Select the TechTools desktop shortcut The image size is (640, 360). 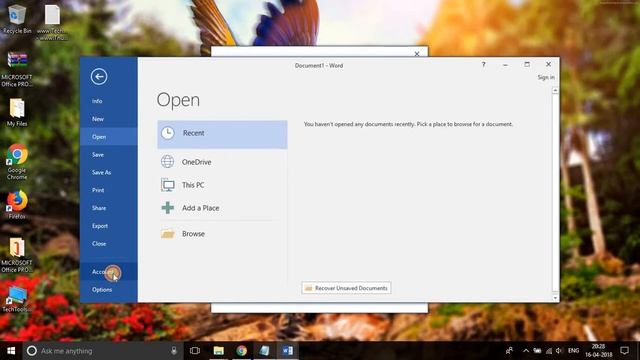pyautogui.click(x=17, y=300)
